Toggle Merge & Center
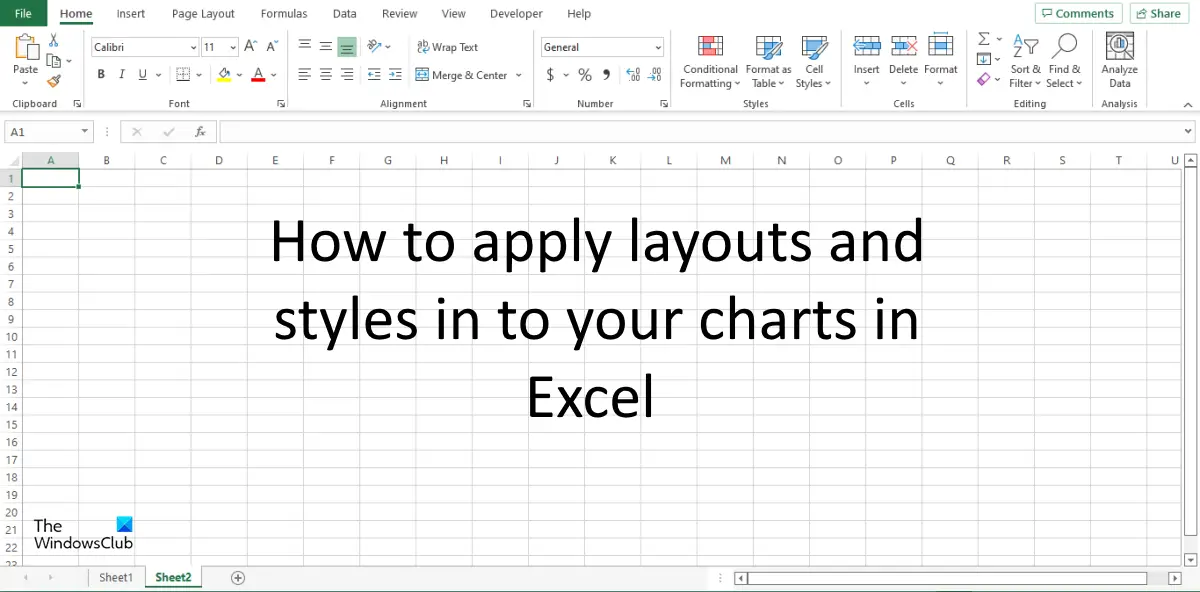Screen dimensions: 1200x592 point(461,75)
